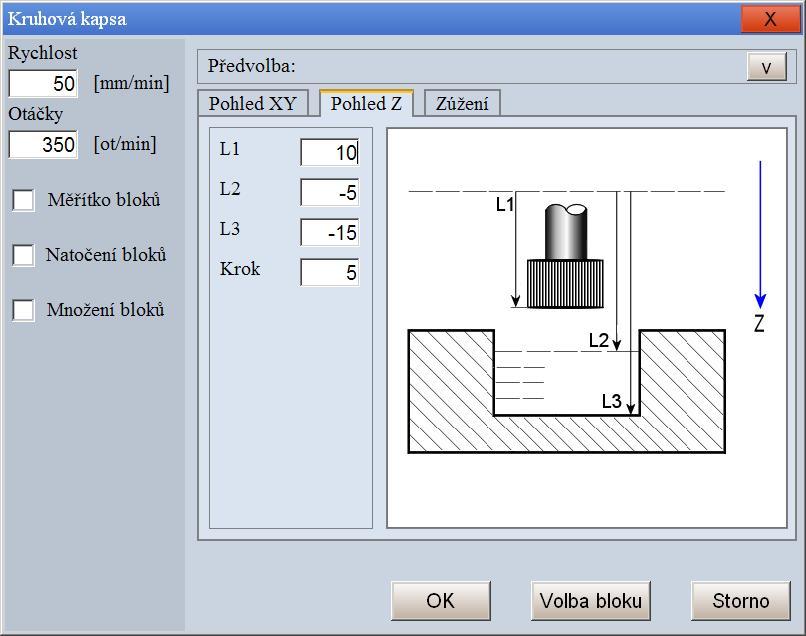The height and width of the screenshot is (636, 806).
Task: Focus the L3 value field
Action: click(329, 232)
